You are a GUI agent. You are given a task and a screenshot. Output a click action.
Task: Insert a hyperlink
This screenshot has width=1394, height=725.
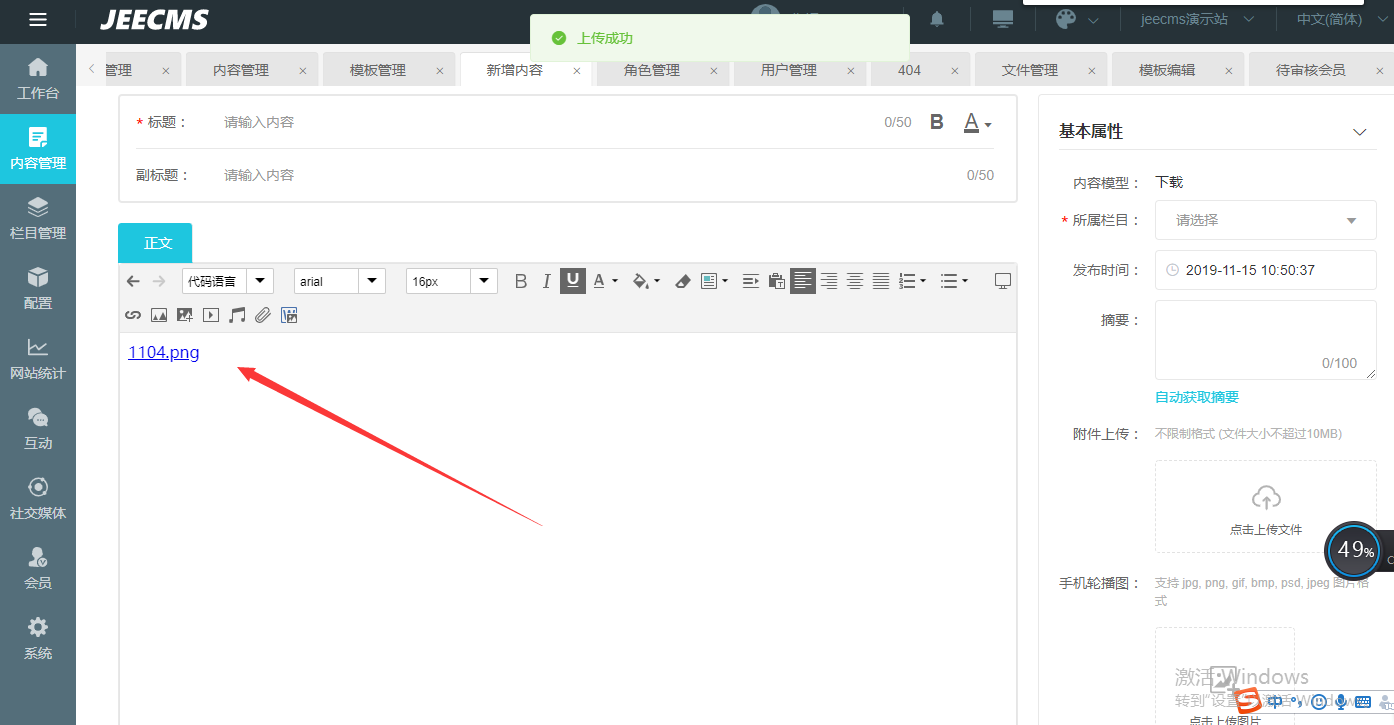pyautogui.click(x=133, y=315)
